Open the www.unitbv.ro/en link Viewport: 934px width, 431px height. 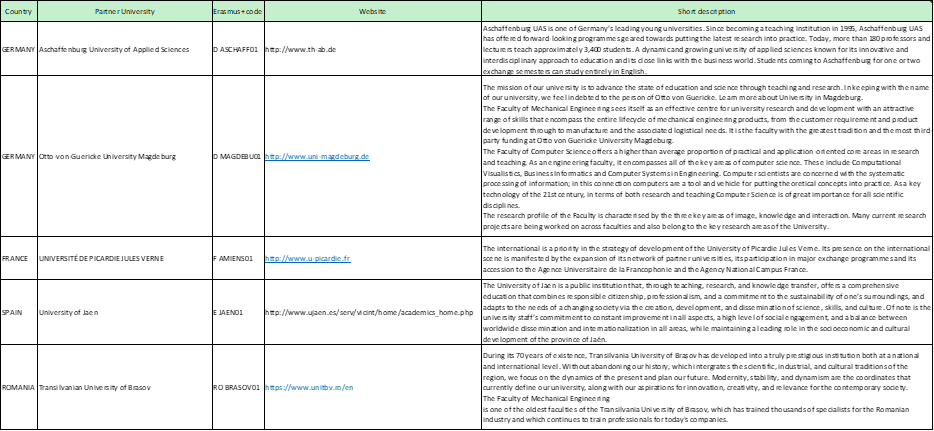310,386
